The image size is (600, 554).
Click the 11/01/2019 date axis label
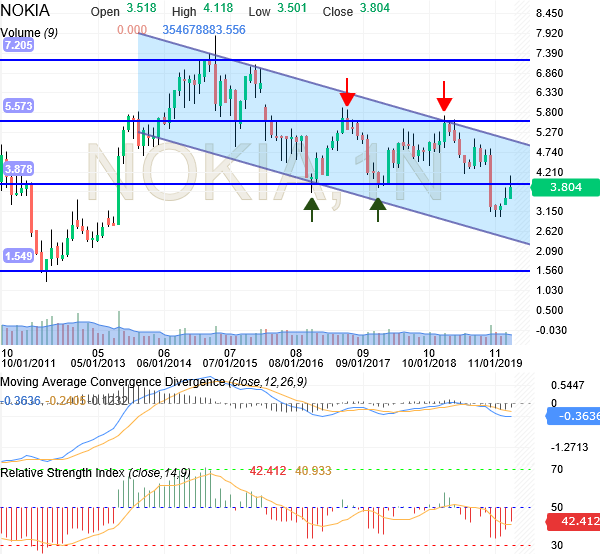(495, 363)
